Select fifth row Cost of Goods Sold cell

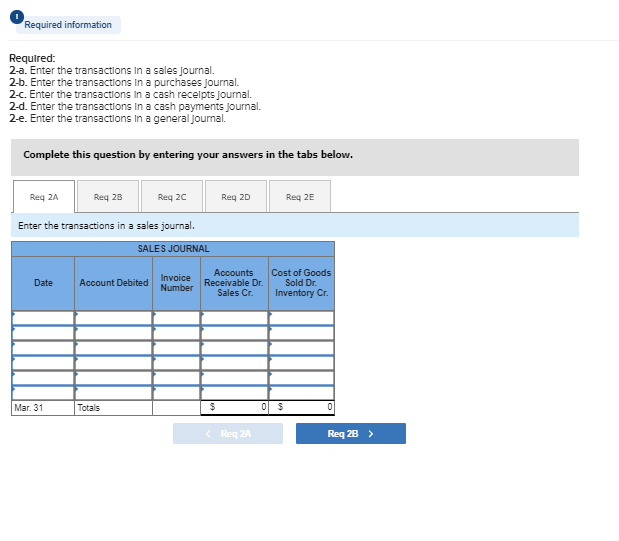point(302,378)
